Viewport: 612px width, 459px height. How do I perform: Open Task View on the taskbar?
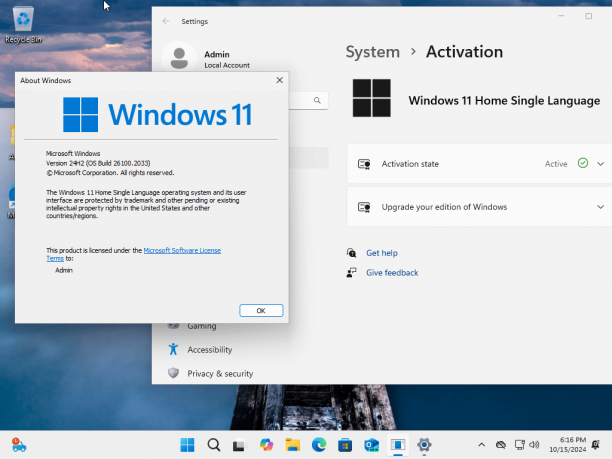tap(239, 445)
